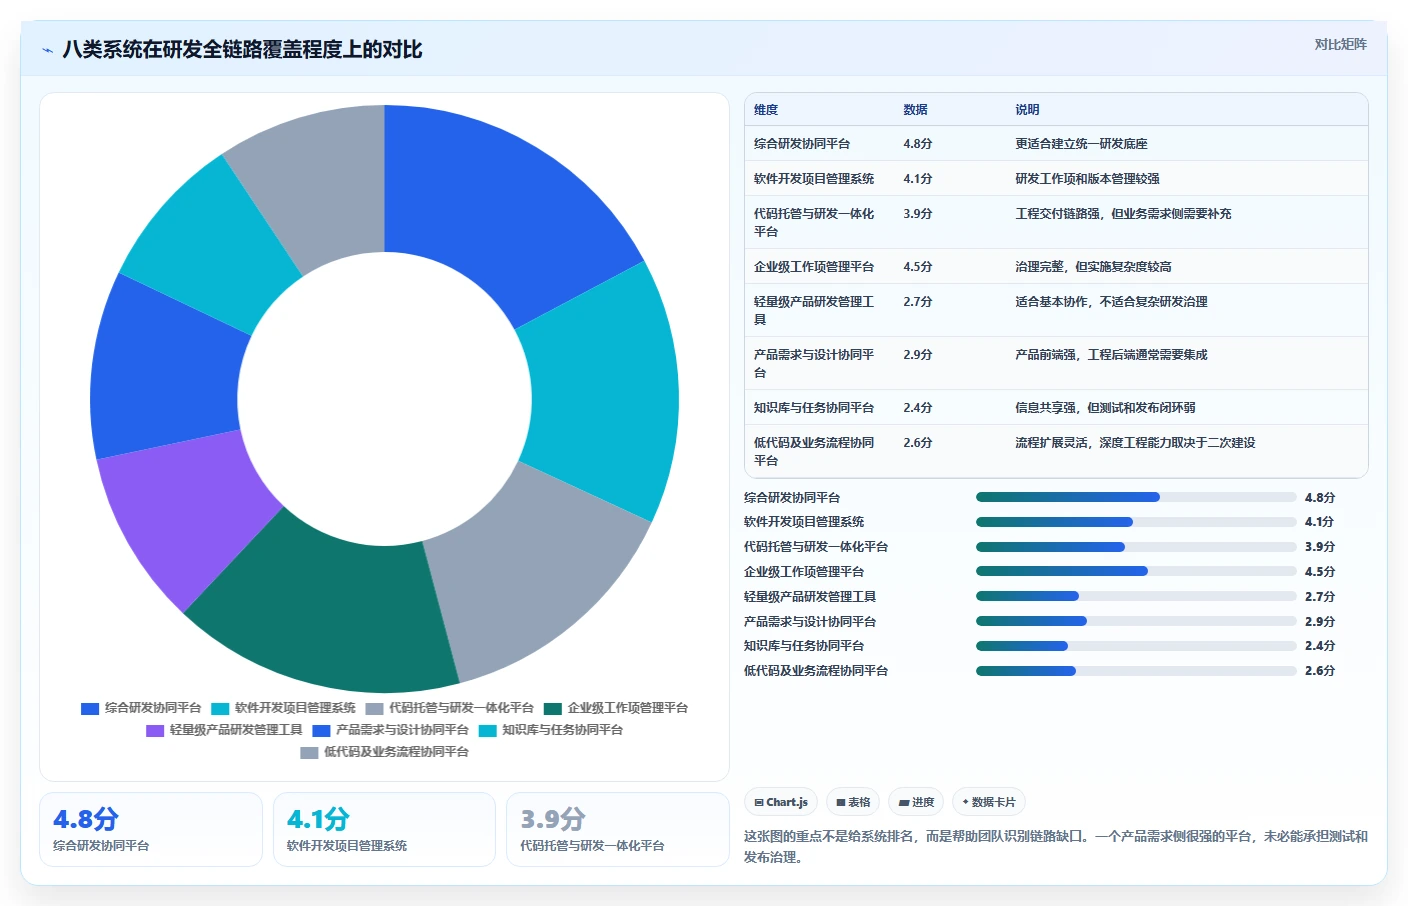The height and width of the screenshot is (906, 1408).
Task: Click the 综合研发协同平台 table row name
Action: [x=802, y=144]
